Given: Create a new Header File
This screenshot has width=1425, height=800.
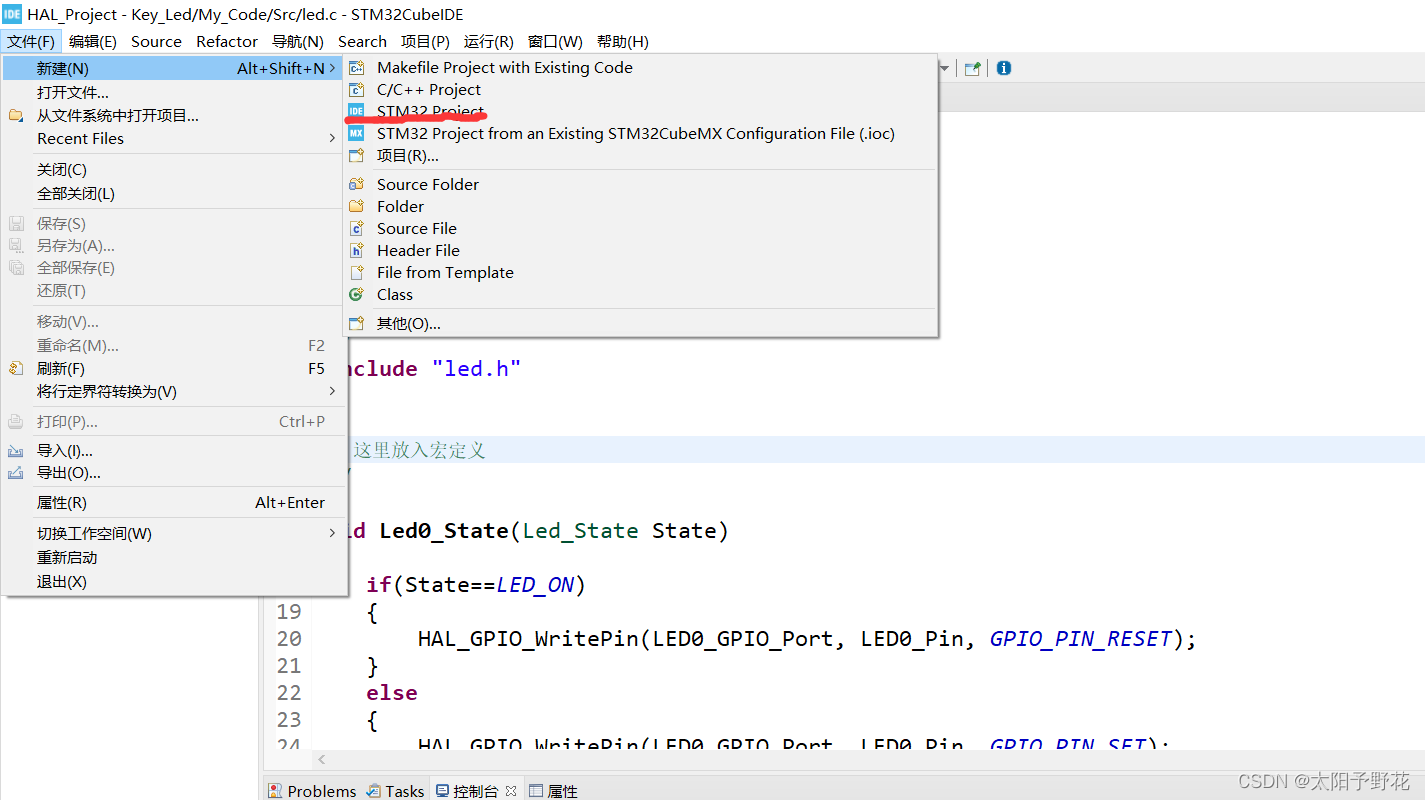Looking at the screenshot, I should pyautogui.click(x=640, y=250).
